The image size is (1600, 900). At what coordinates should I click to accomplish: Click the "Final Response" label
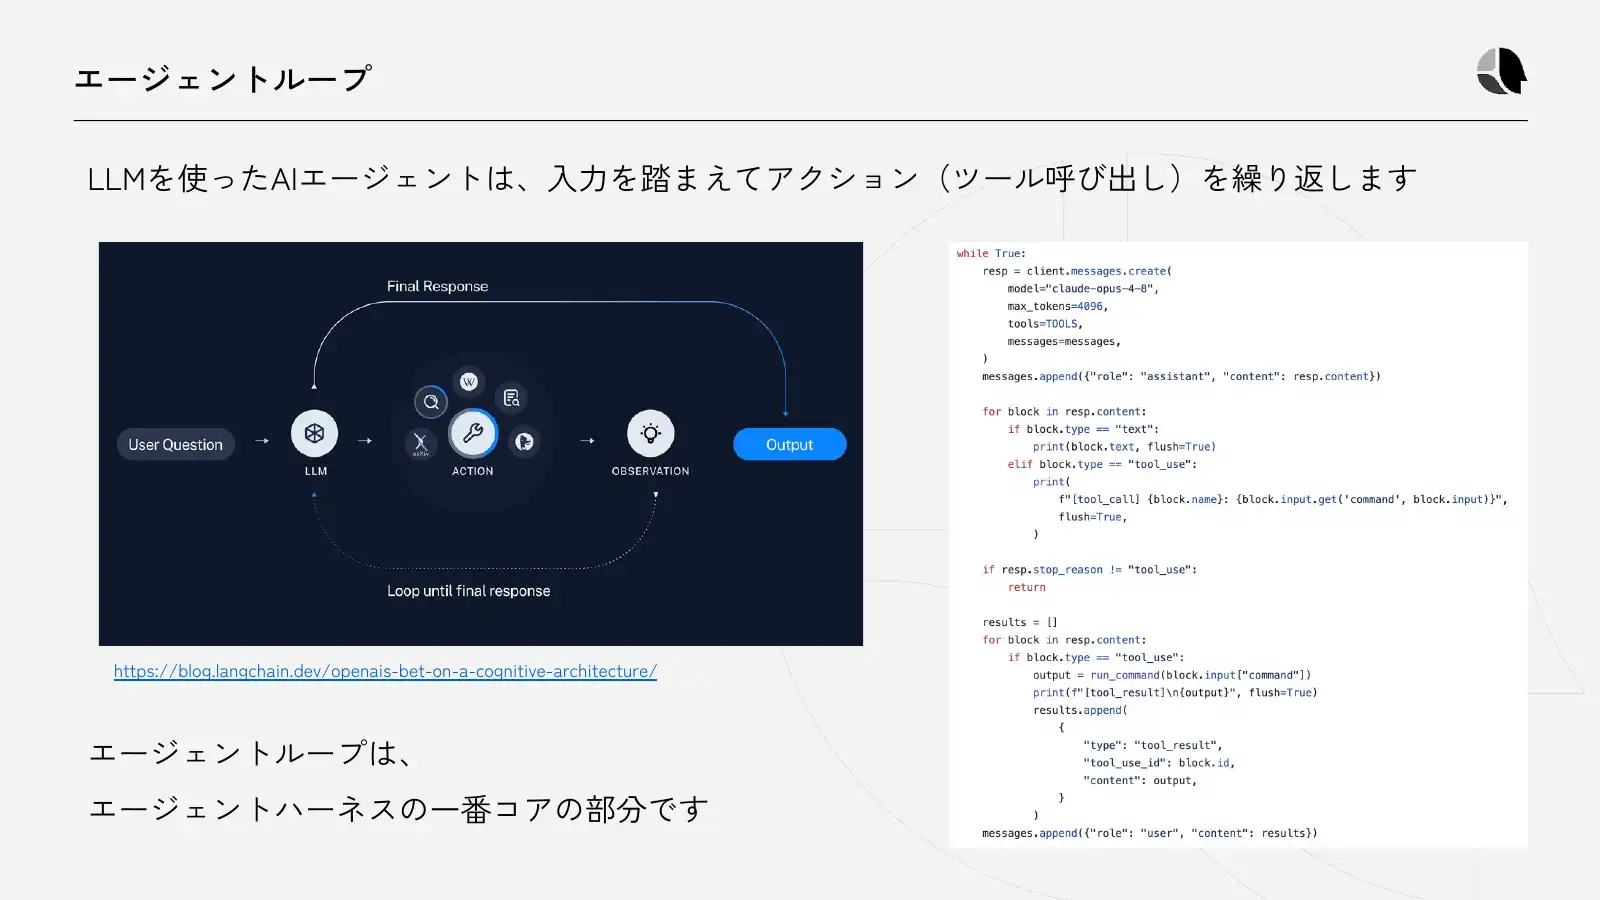click(x=438, y=286)
